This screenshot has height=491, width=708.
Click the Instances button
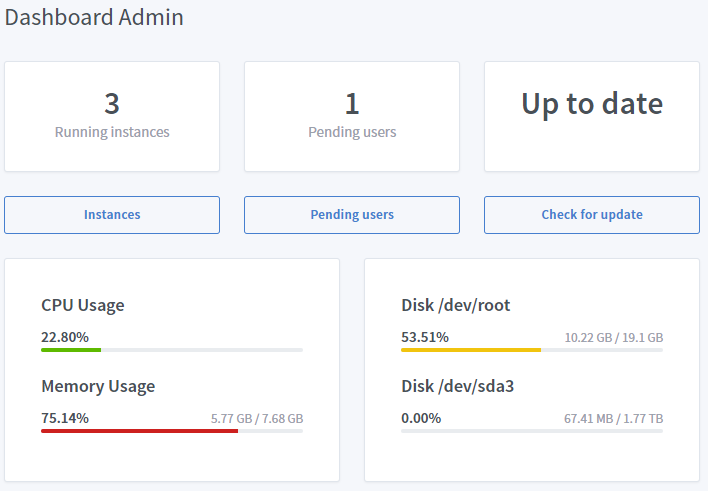[112, 215]
